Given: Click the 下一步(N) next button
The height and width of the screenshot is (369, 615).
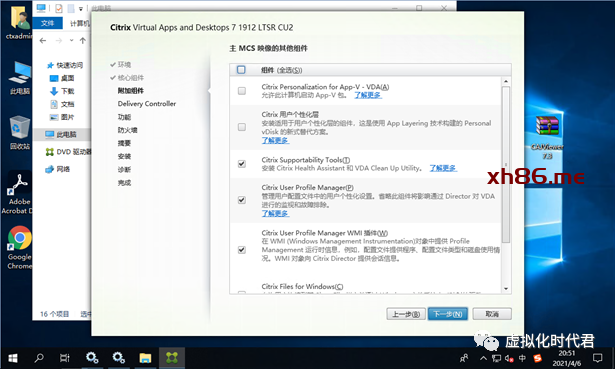Looking at the screenshot, I should 448,314.
